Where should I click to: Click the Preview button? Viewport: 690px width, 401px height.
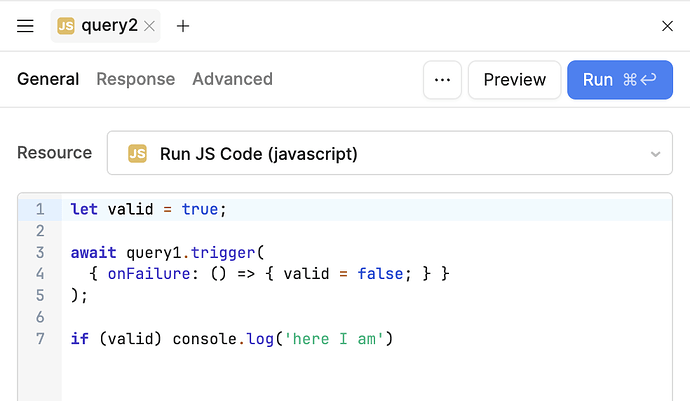pyautogui.click(x=514, y=80)
